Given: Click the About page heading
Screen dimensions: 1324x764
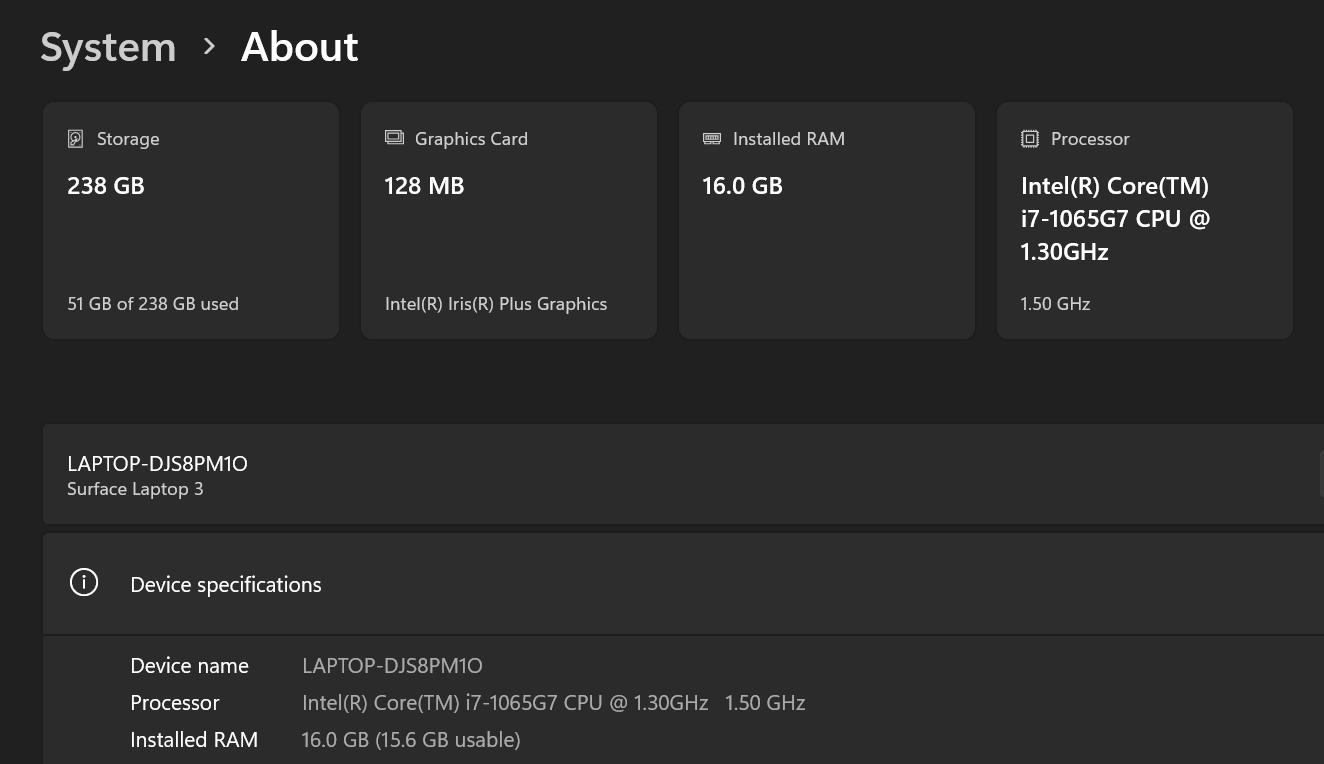Looking at the screenshot, I should [x=299, y=47].
